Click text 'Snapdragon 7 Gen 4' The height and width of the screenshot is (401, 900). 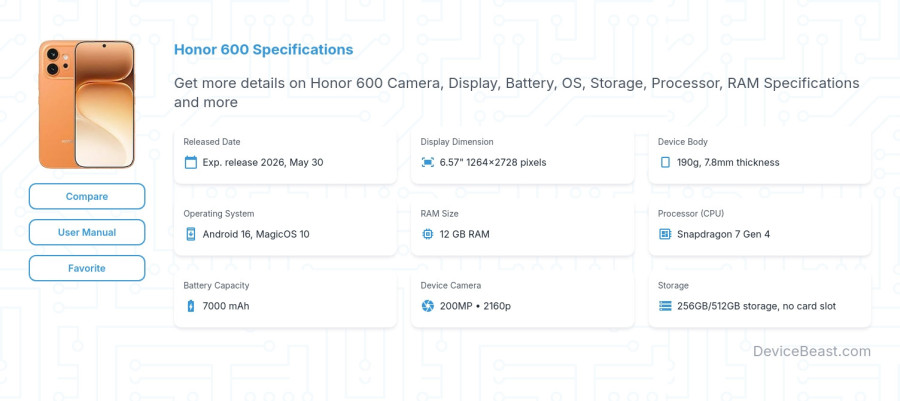(x=723, y=234)
